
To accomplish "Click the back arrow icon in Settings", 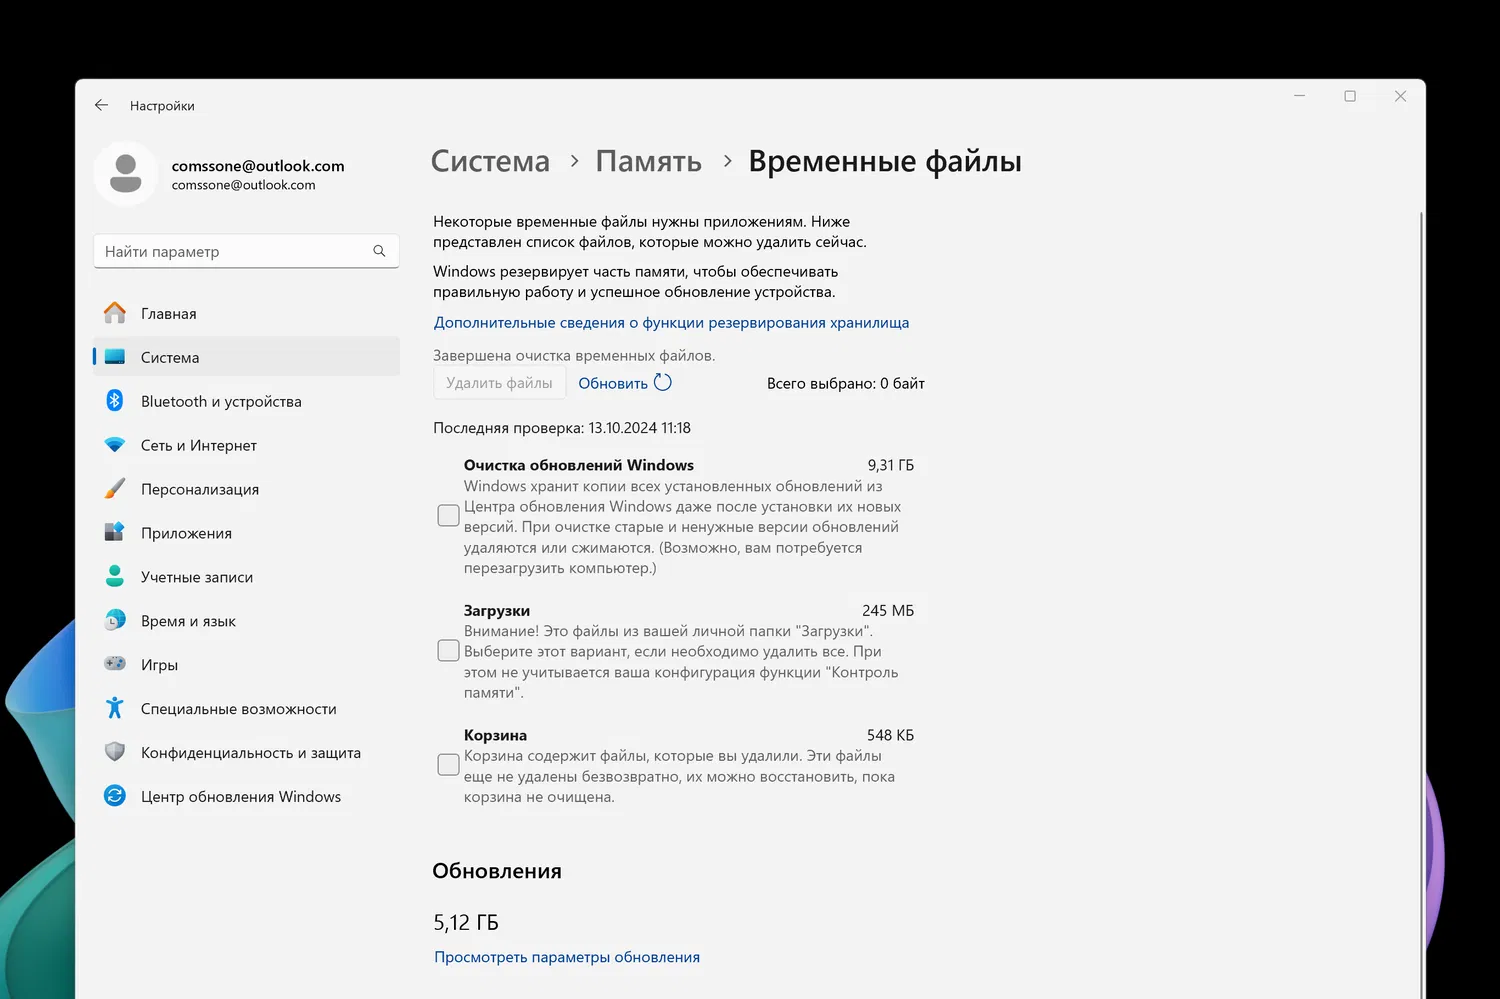I will point(101,105).
